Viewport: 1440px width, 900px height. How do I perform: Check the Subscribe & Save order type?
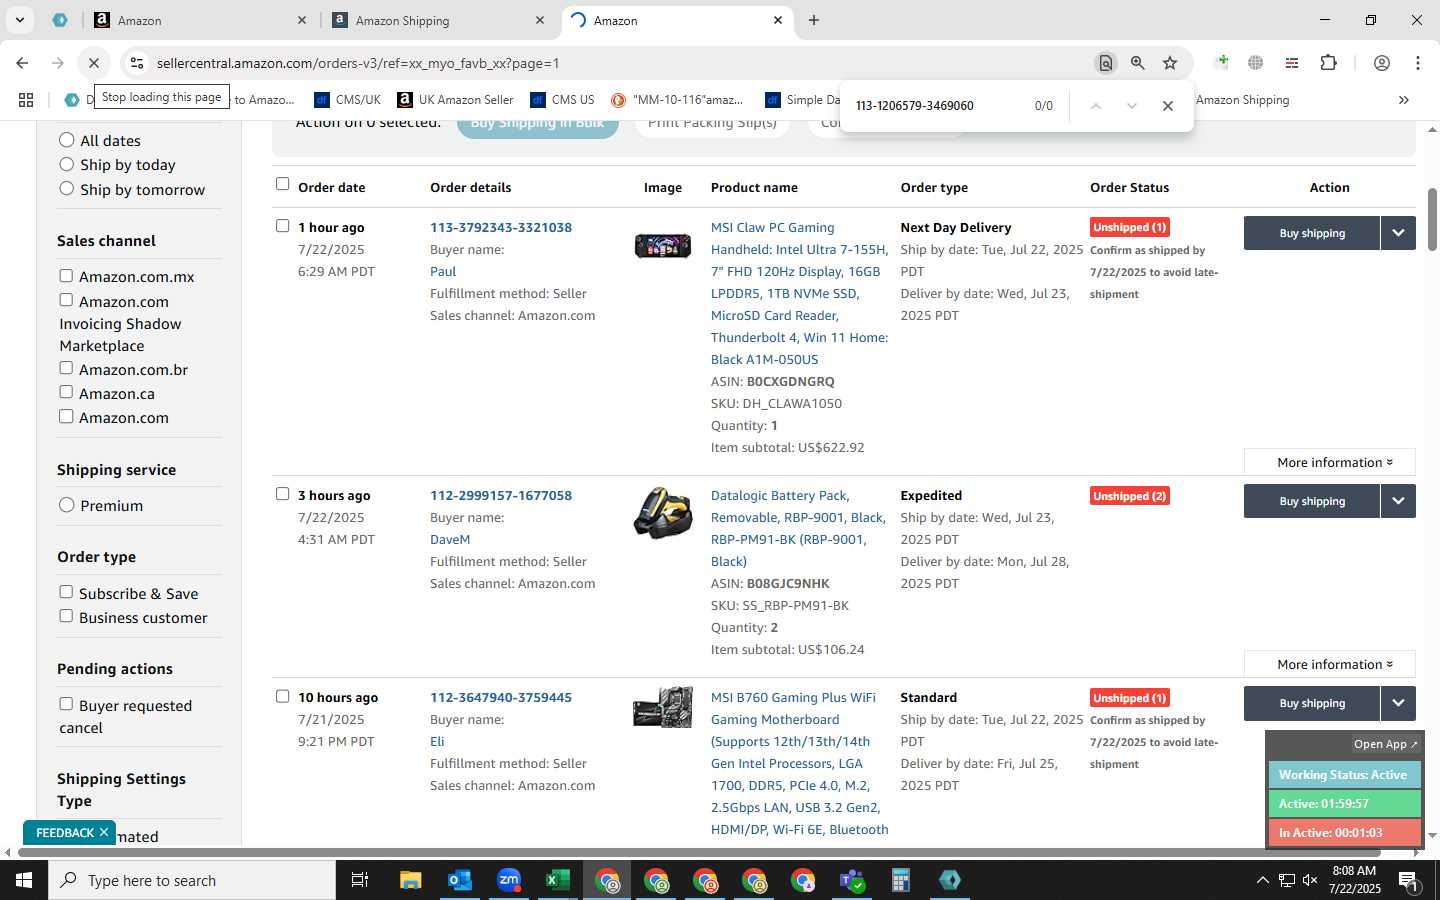66,592
